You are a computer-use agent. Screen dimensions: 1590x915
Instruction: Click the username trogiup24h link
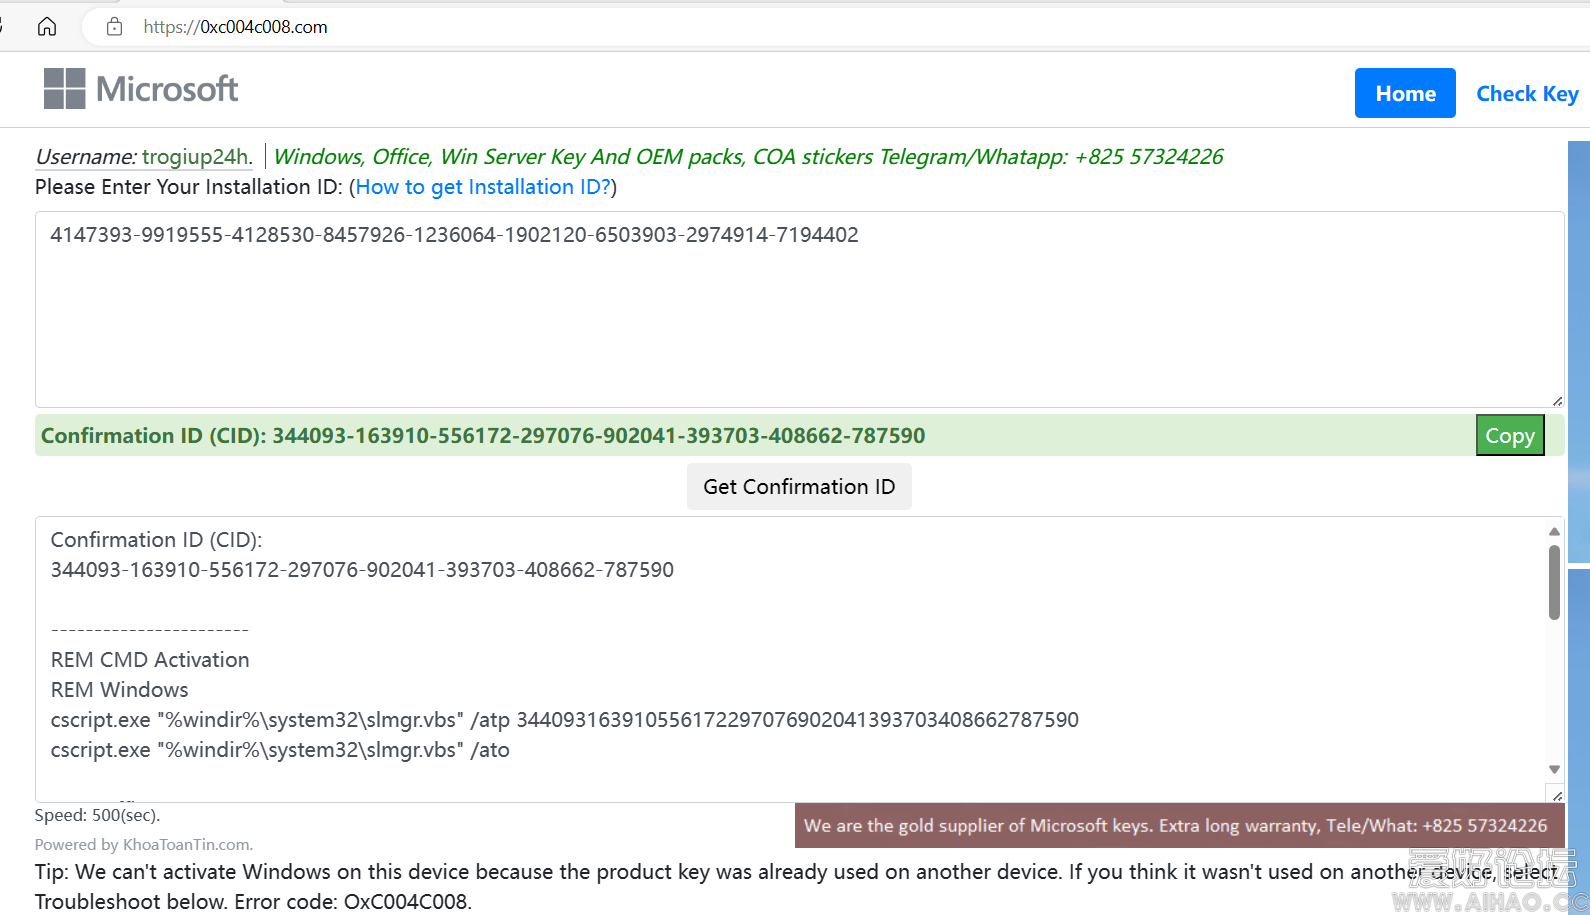point(196,157)
